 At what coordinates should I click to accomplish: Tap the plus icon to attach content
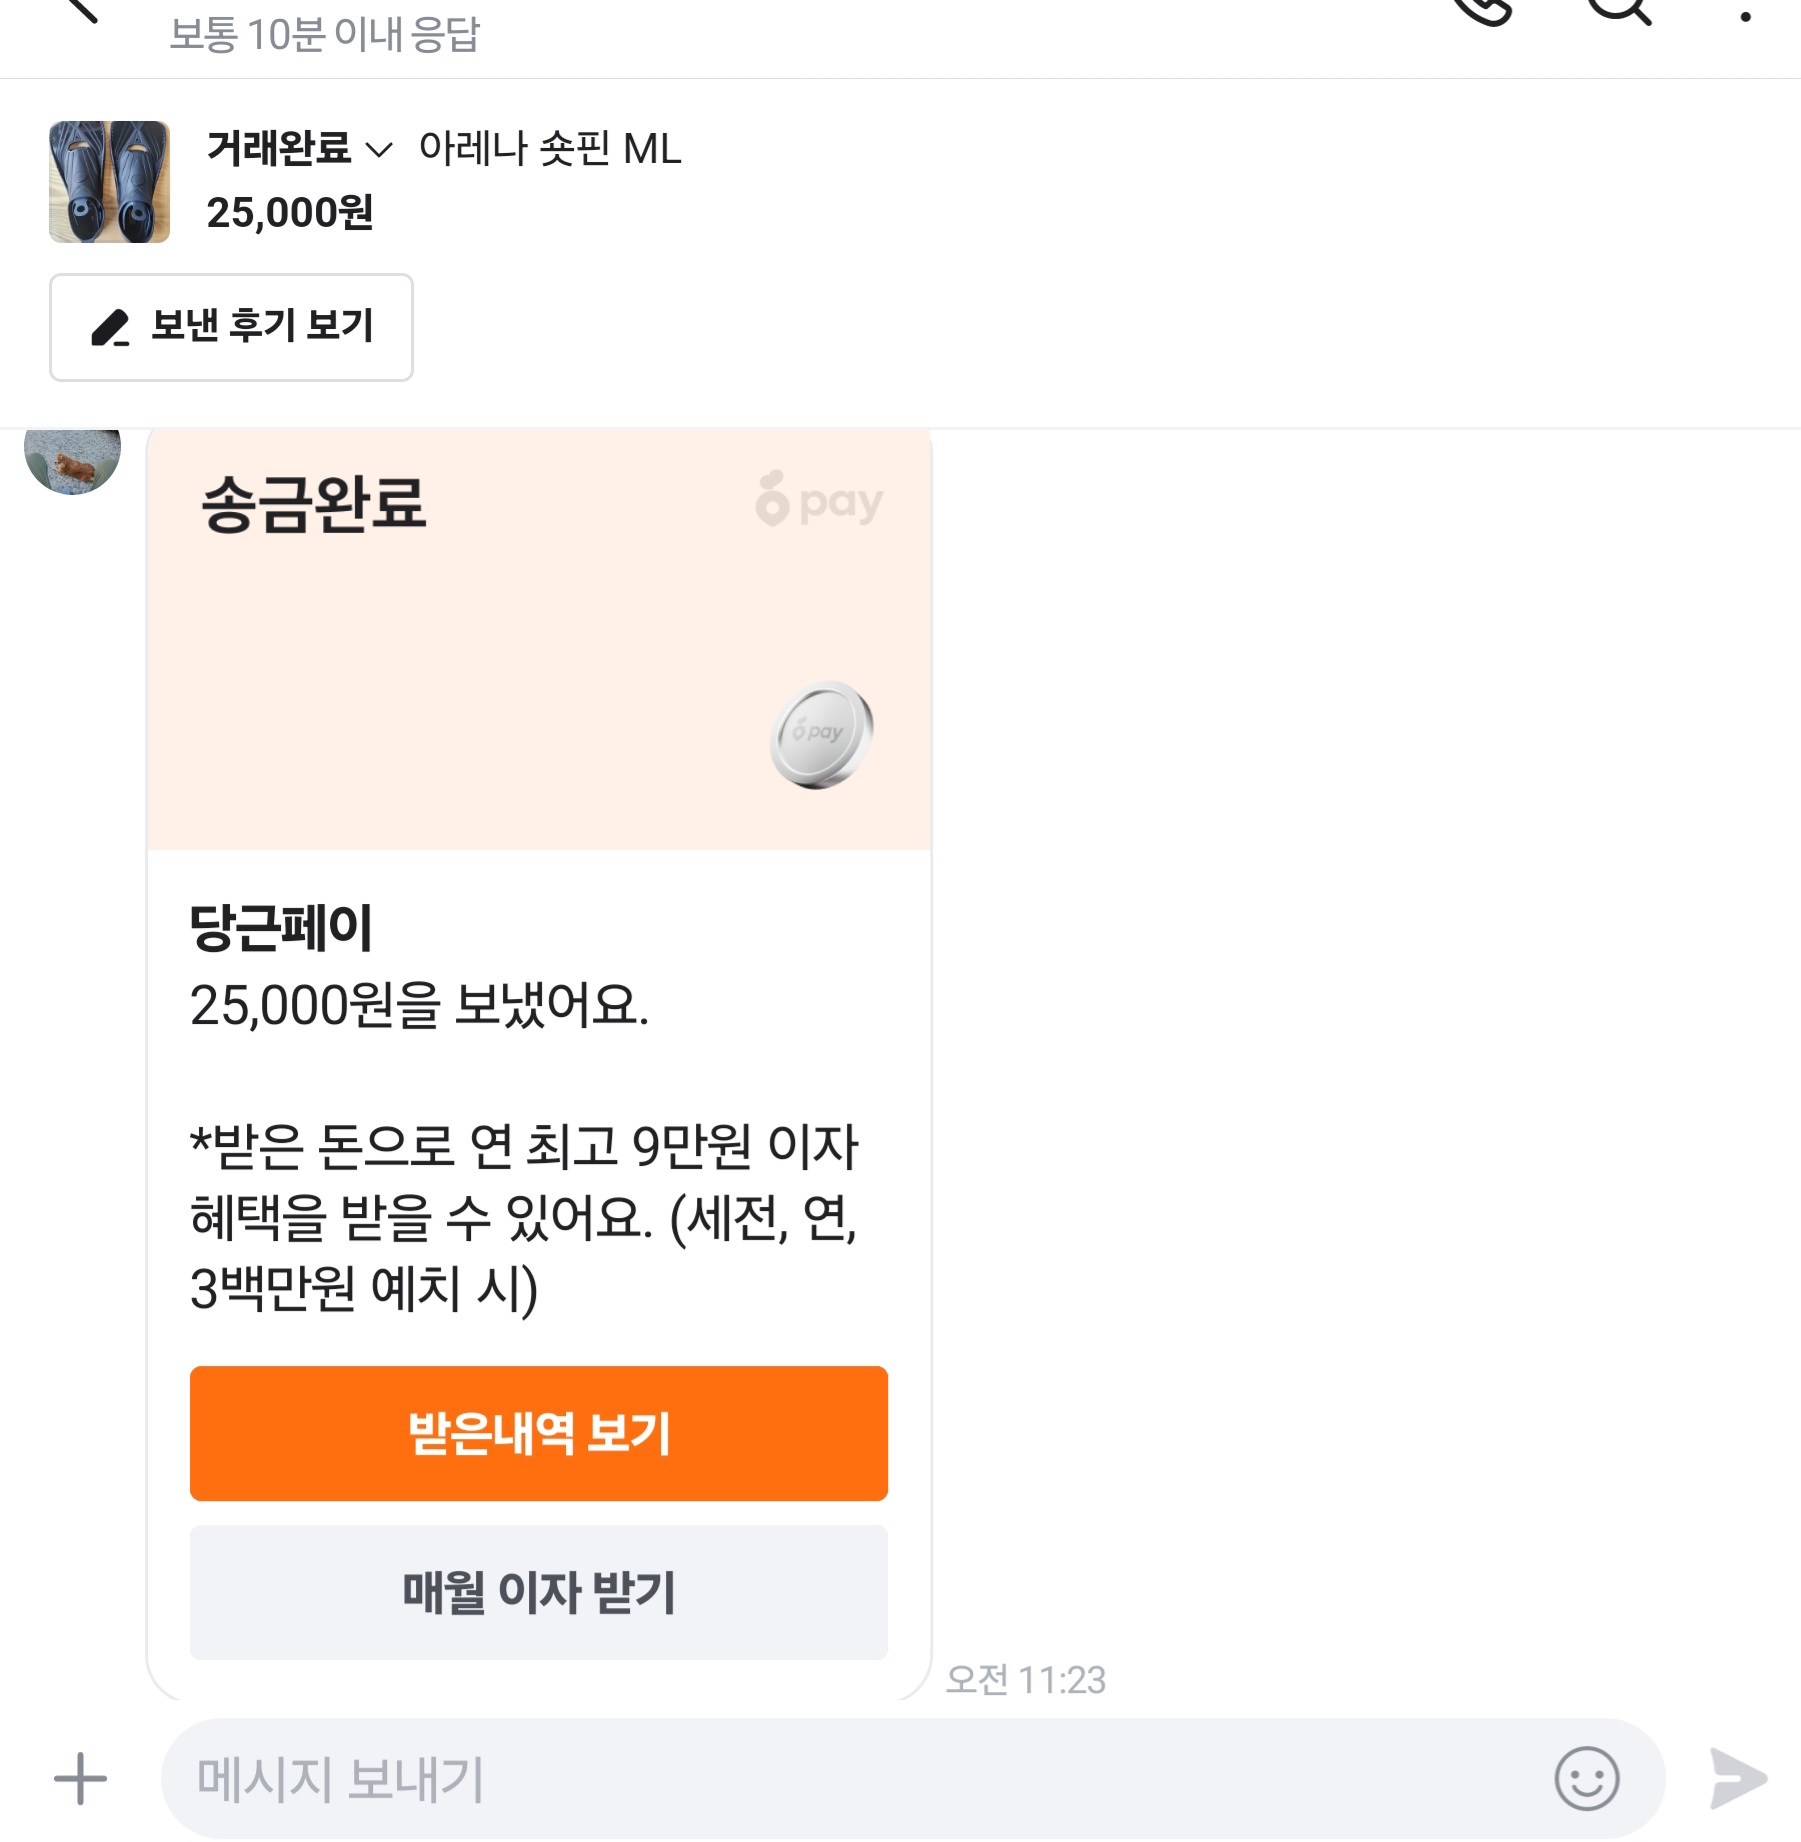[x=80, y=1779]
